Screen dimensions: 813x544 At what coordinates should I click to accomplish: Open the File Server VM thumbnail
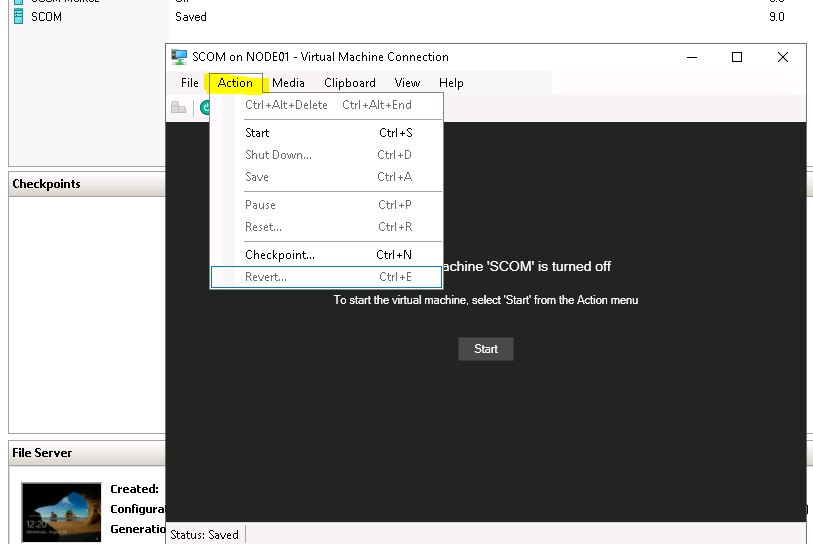61,512
